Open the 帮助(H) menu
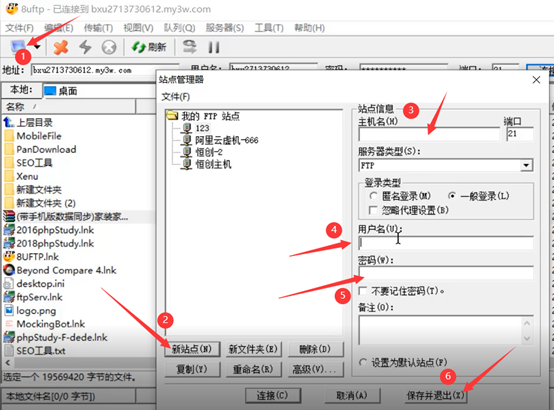Image resolution: width=554 pixels, height=410 pixels. [309, 28]
